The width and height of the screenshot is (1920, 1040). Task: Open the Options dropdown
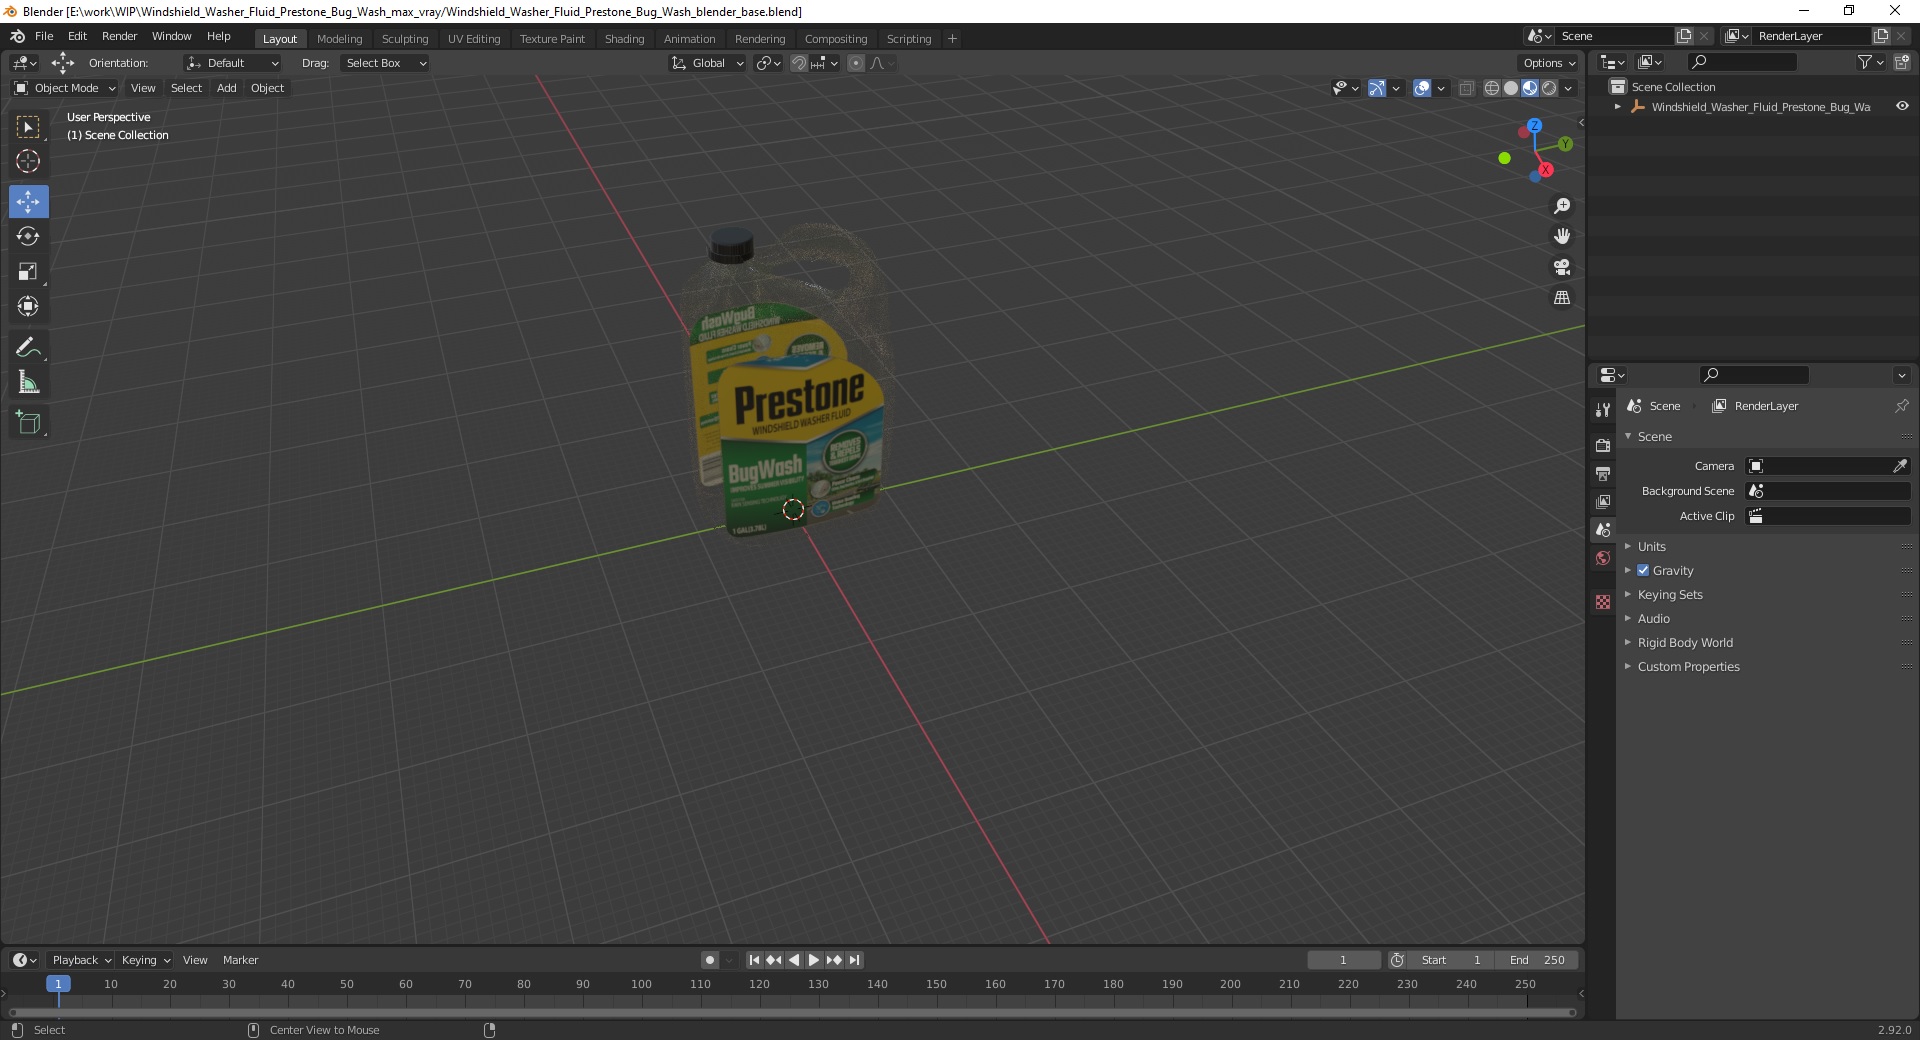coord(1548,63)
